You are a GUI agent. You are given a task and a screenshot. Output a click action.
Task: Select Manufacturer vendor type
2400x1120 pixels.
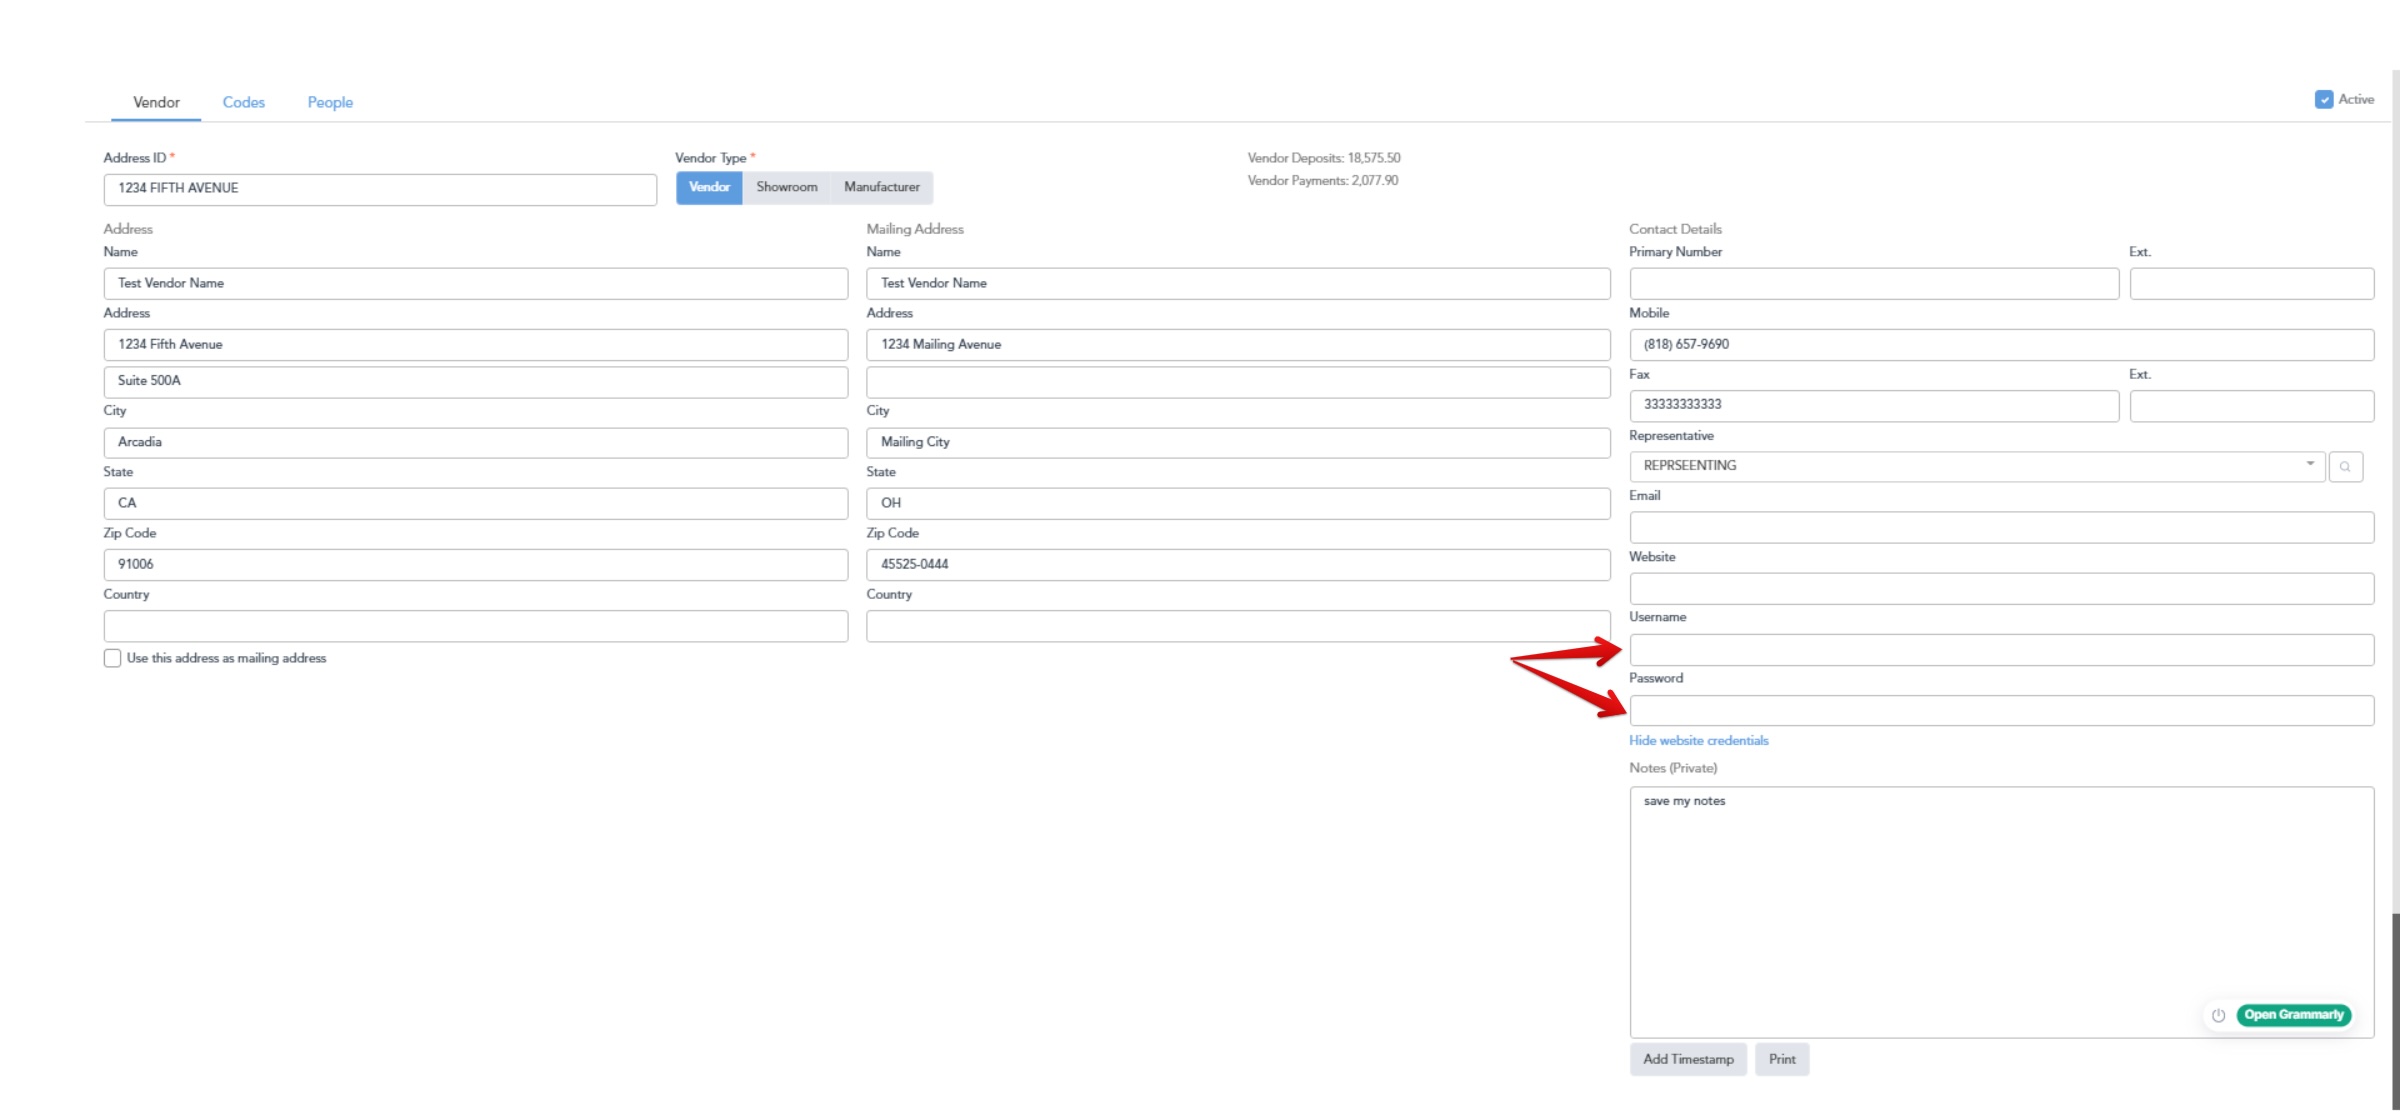tap(882, 187)
